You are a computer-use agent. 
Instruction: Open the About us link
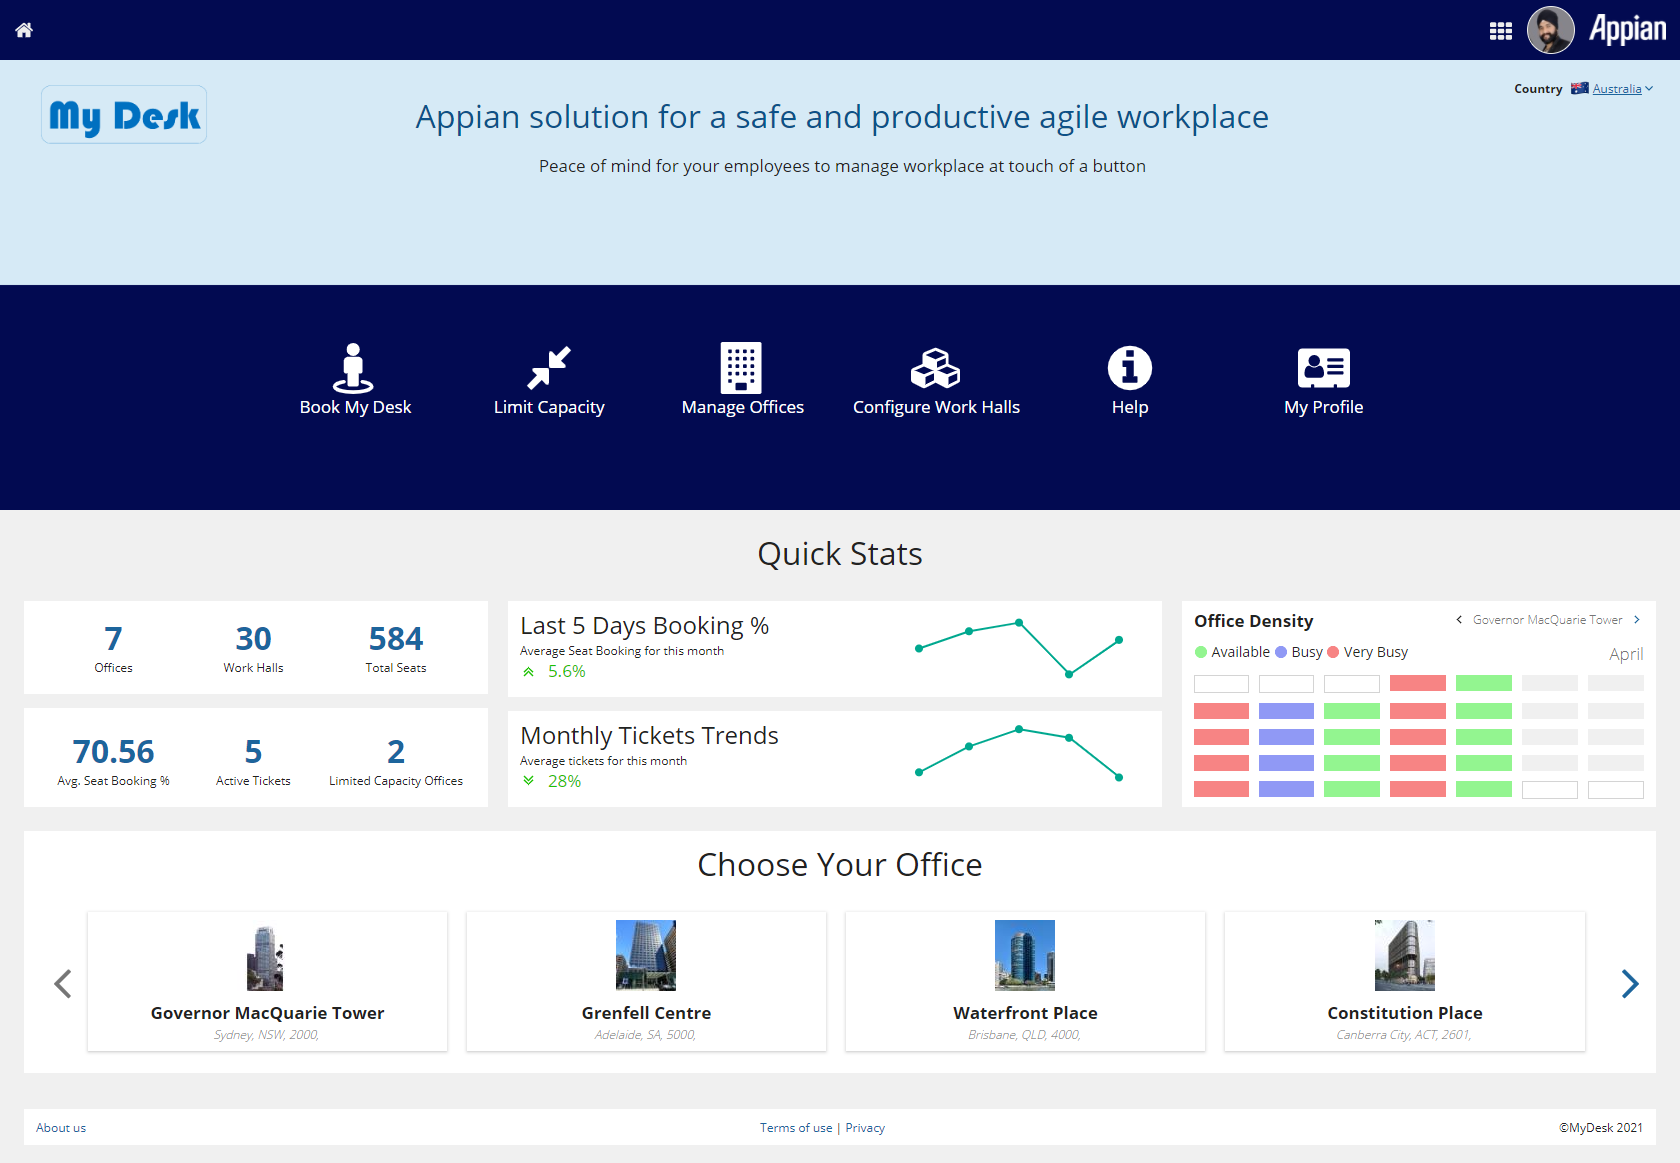pos(61,1128)
